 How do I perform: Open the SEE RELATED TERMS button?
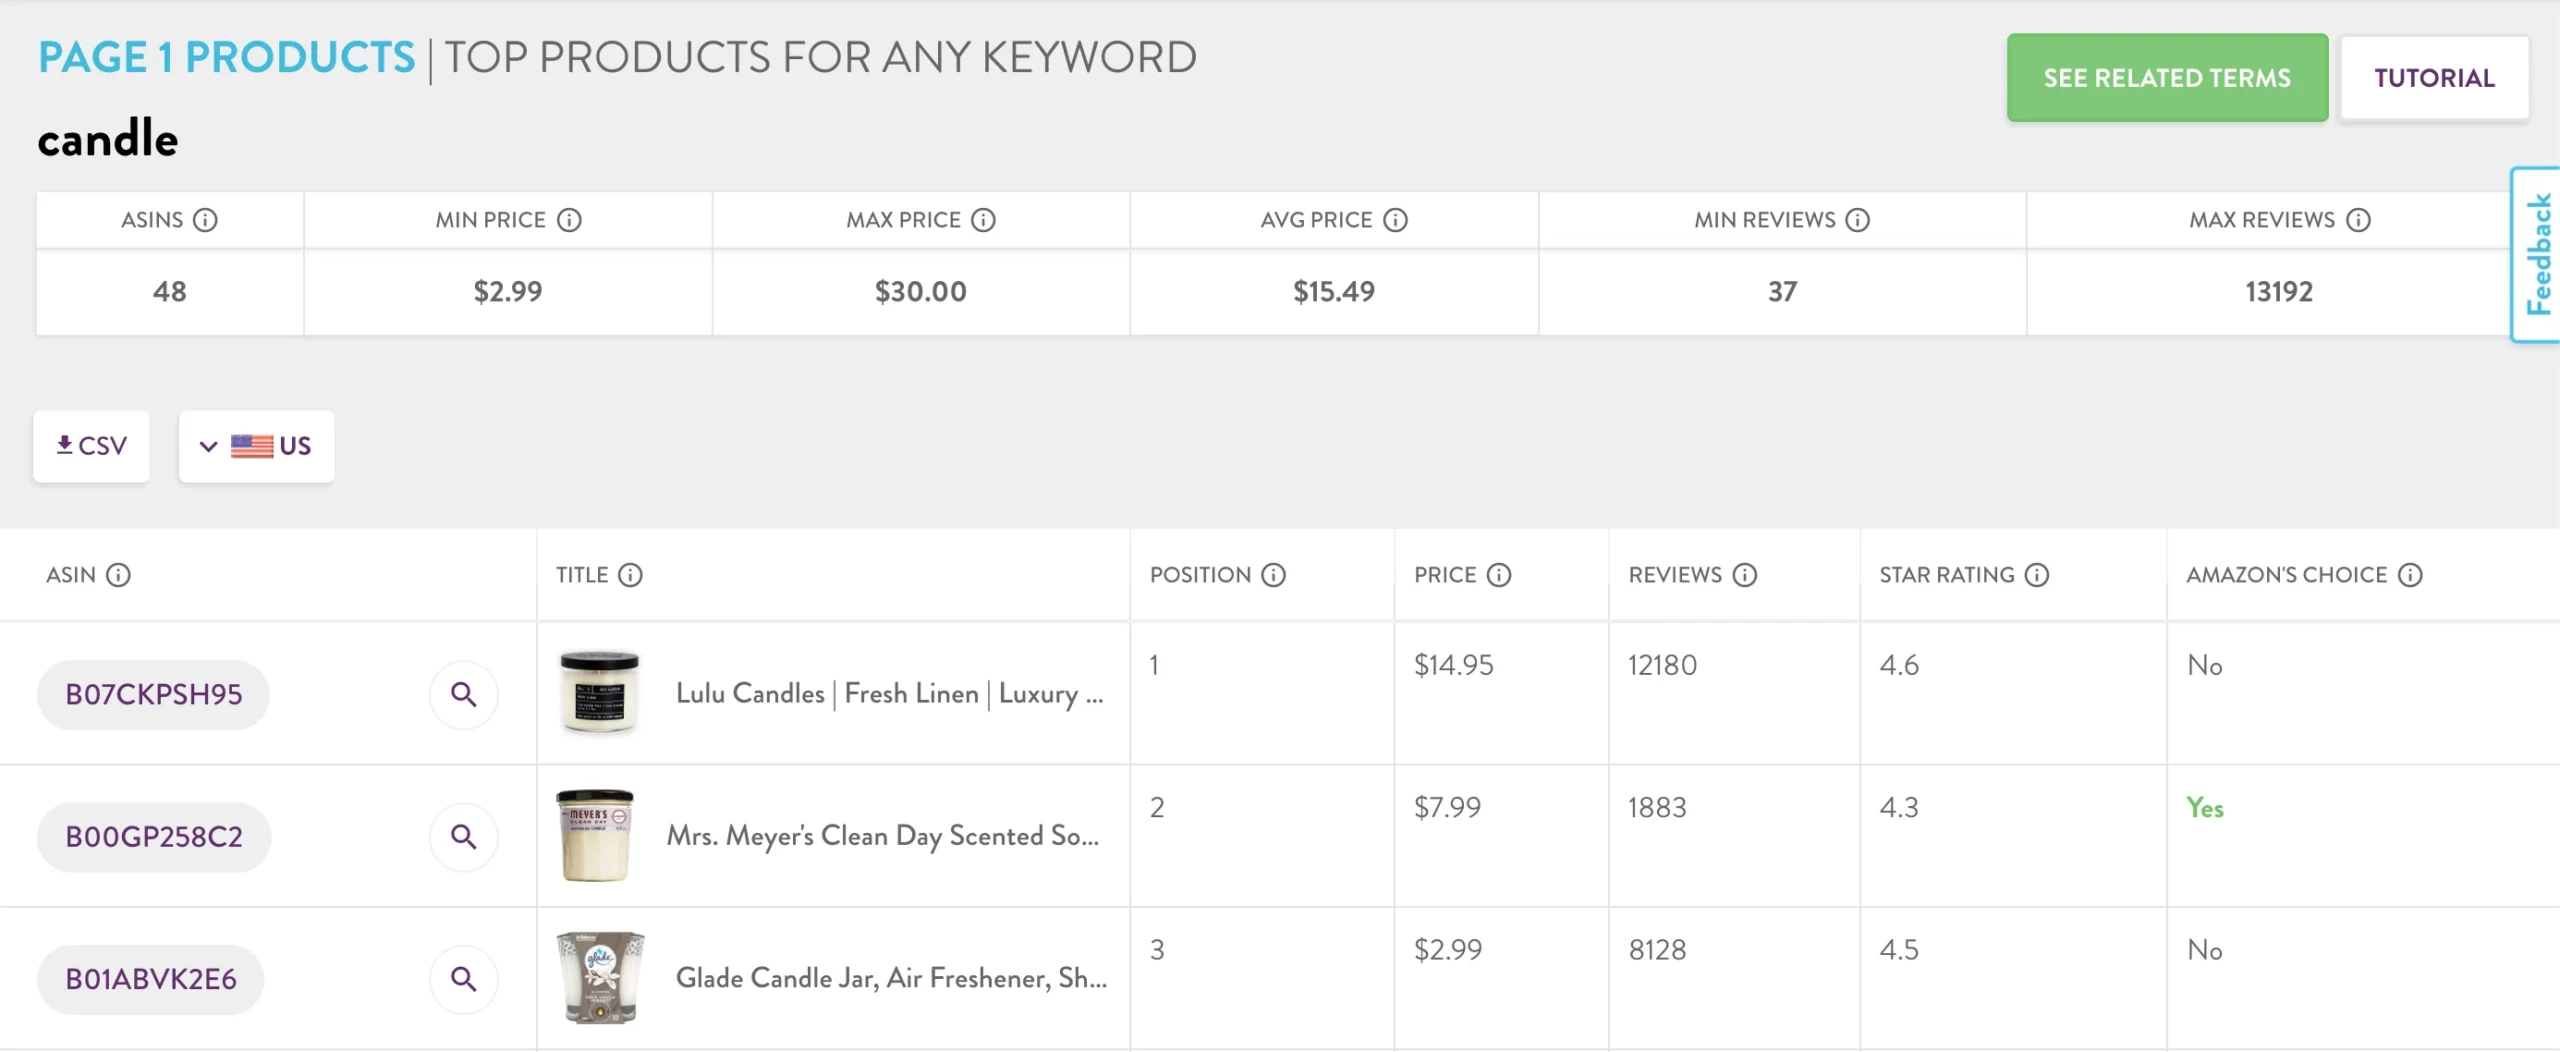[2166, 77]
